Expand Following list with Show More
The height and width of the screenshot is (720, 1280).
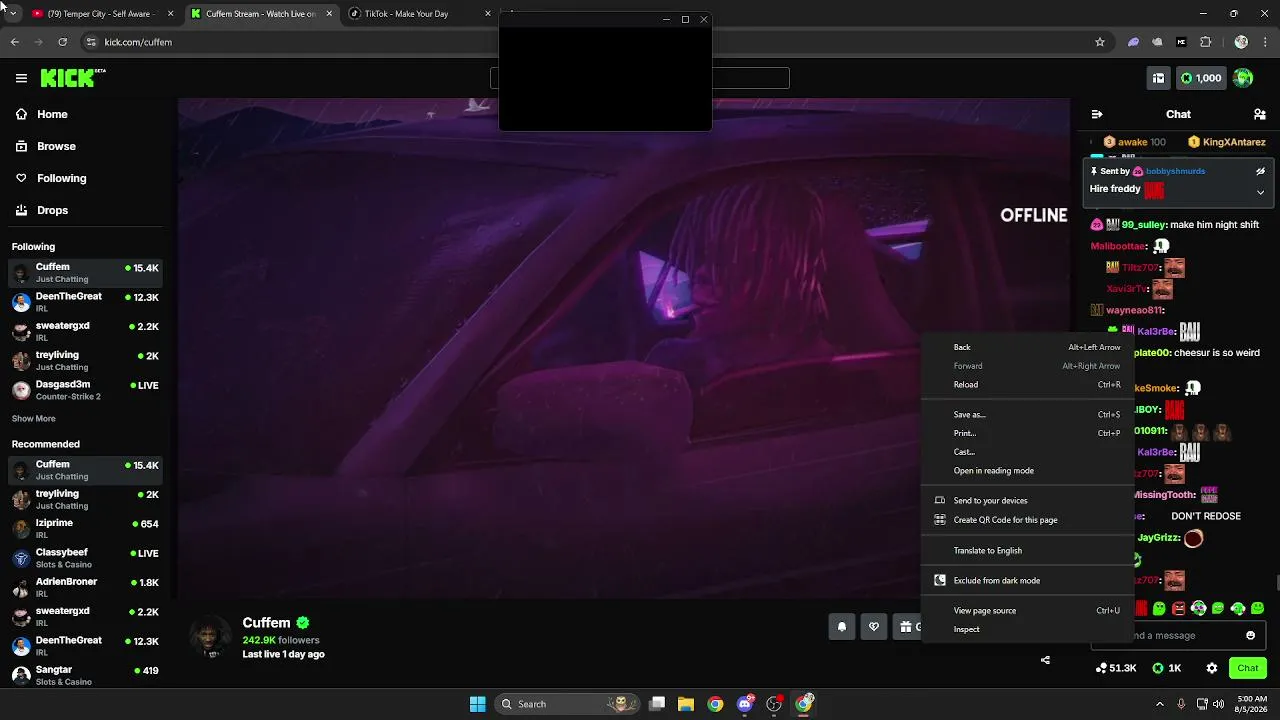[x=34, y=418]
